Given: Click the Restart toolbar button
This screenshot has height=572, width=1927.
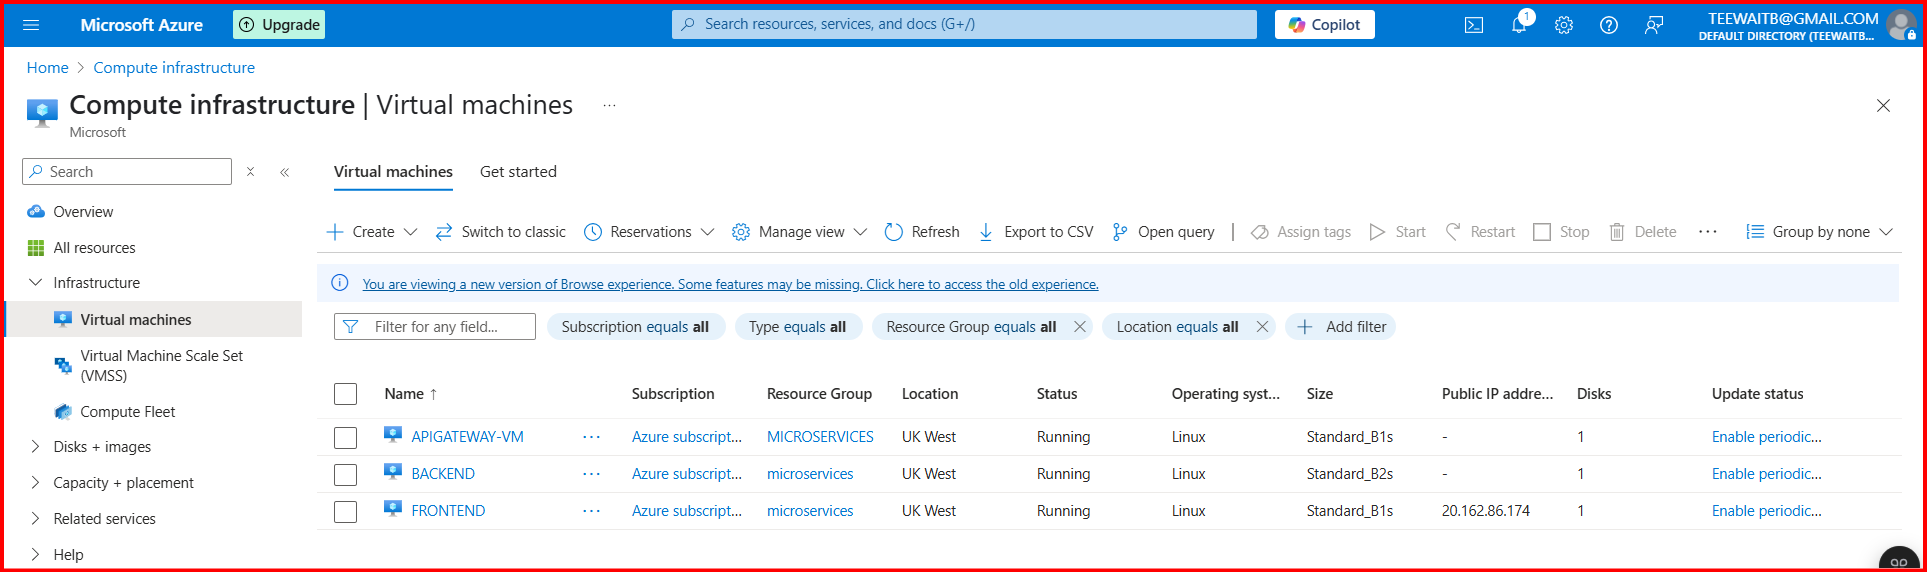Looking at the screenshot, I should 1481,232.
